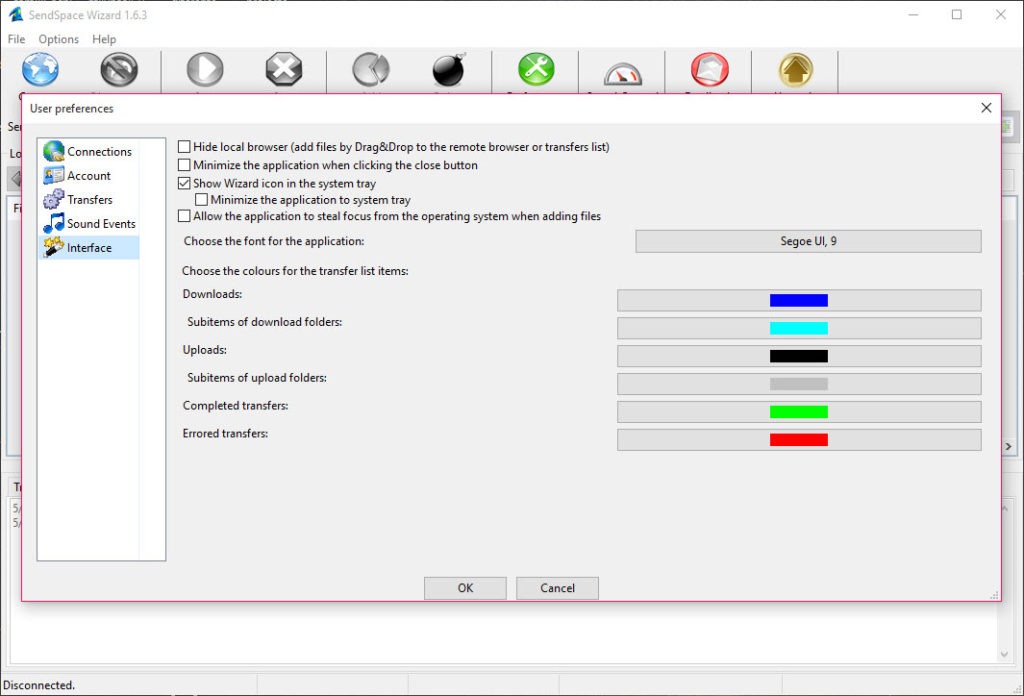
Task: Select the Sound Events preferences section
Action: pyautogui.click(x=90, y=223)
